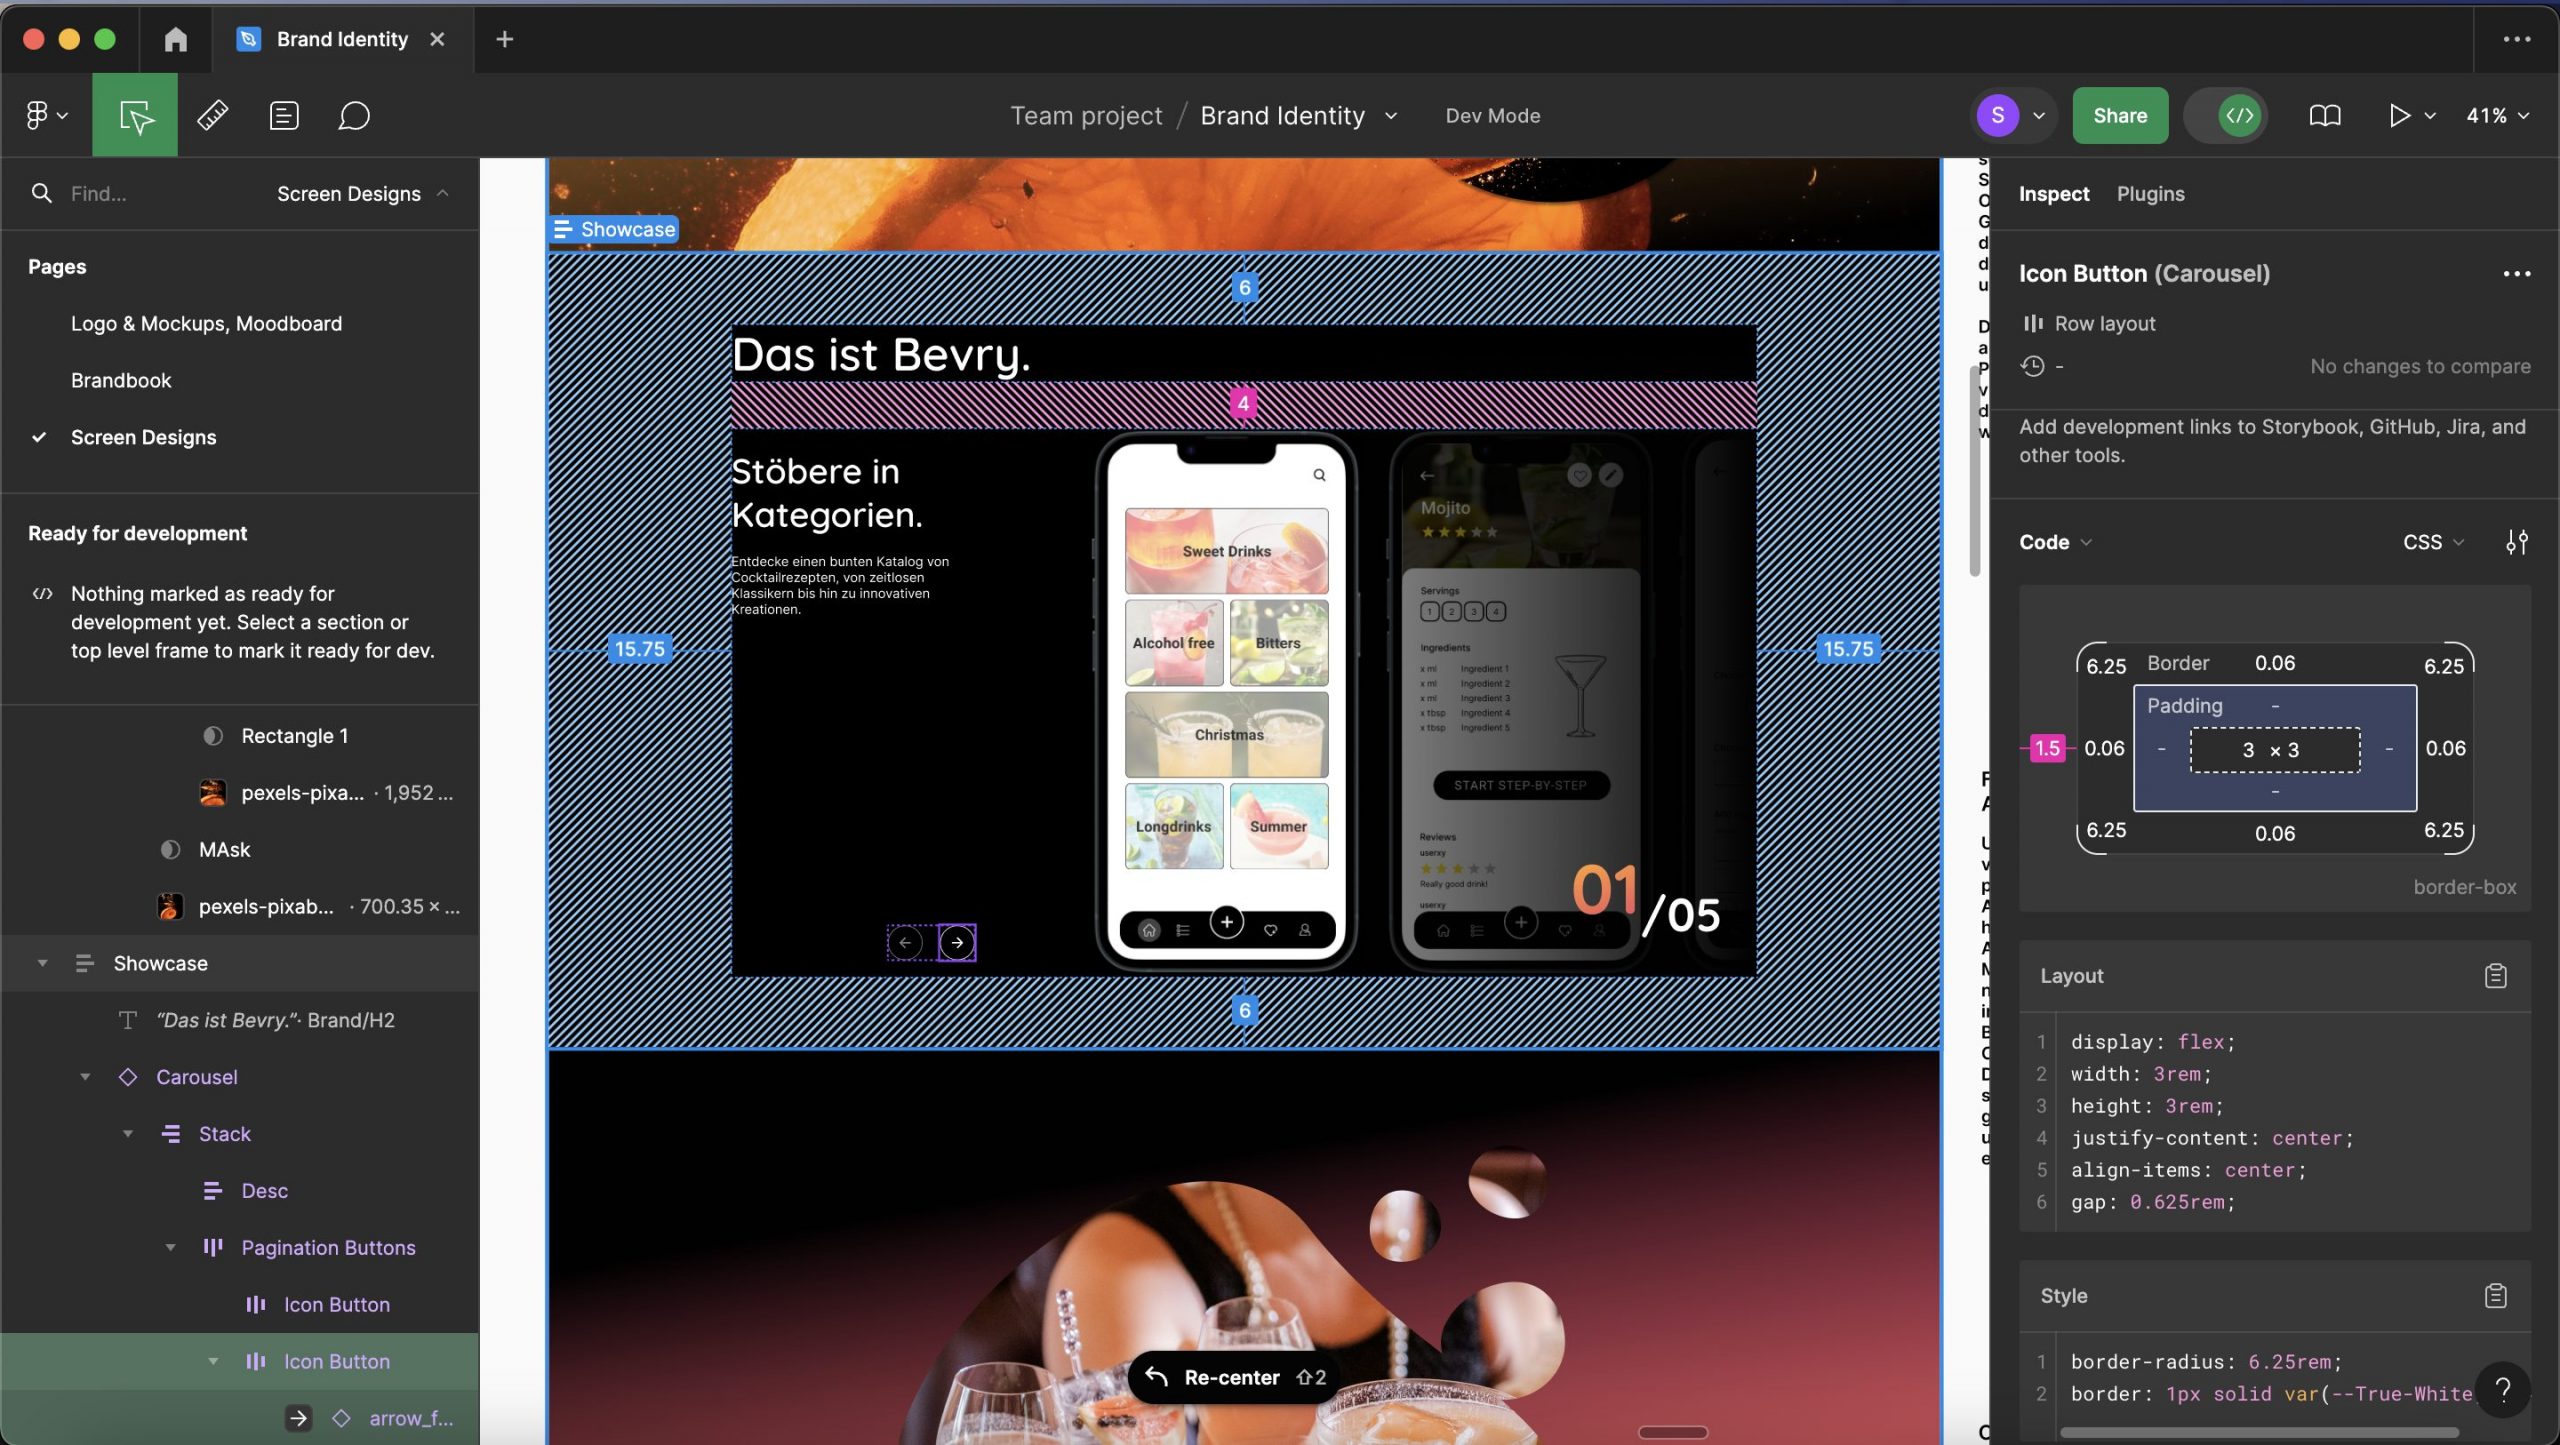
Task: Click the carousel previous arrow button
Action: (905, 942)
